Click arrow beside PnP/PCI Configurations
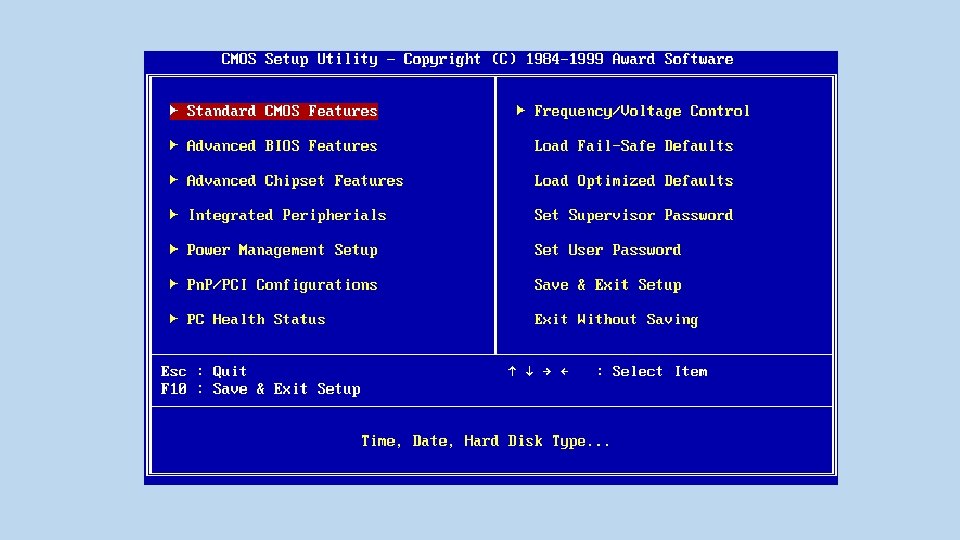The image size is (960, 540). (x=174, y=284)
